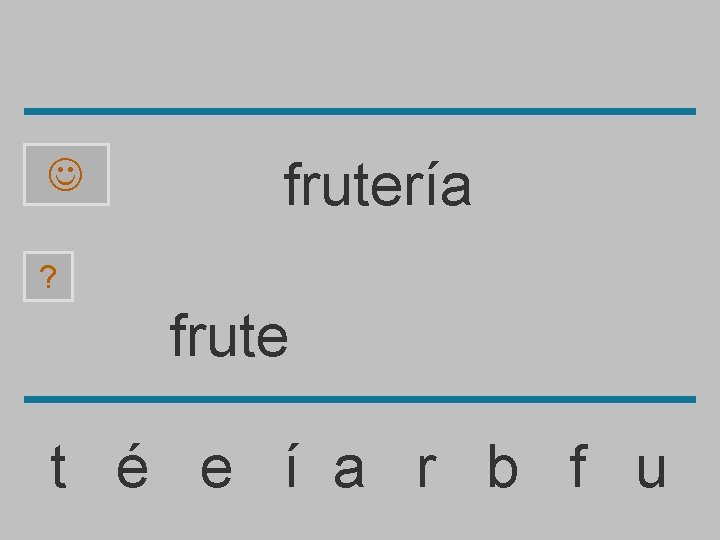The width and height of the screenshot is (720, 540).
Task: Choose the letter f in bottom row
Action: (577, 468)
